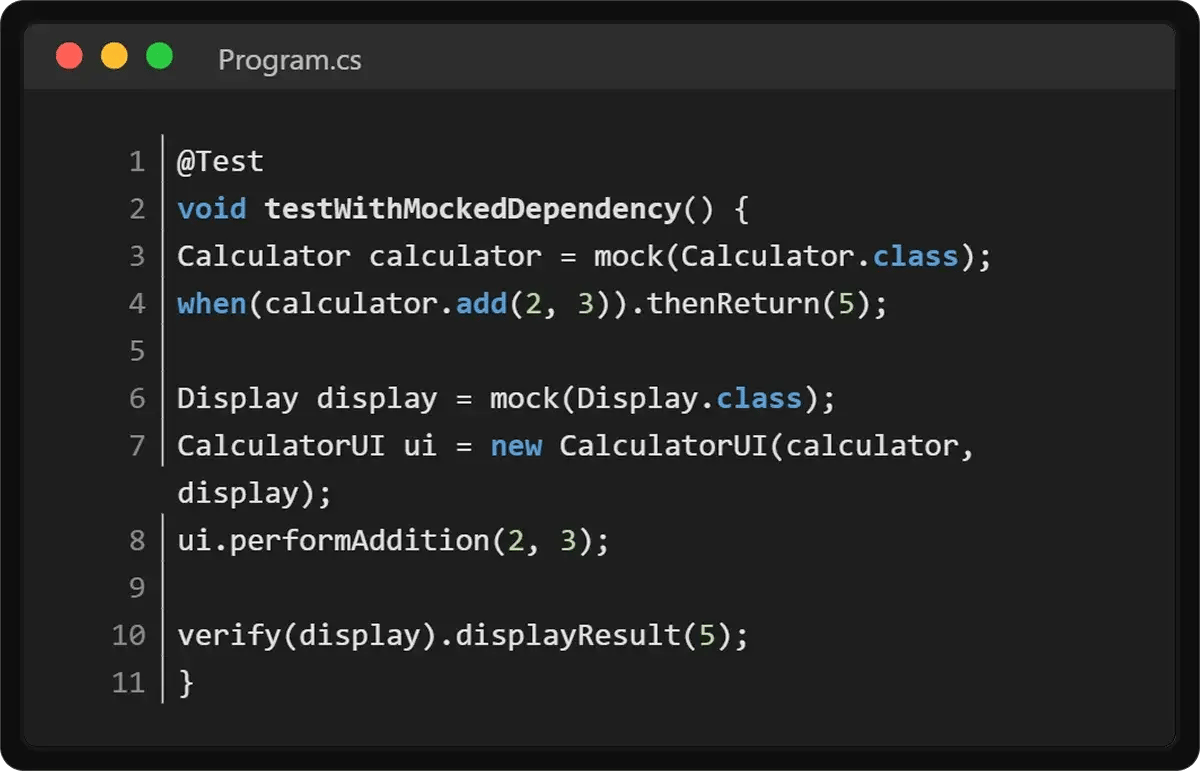Click 'CalculatorUI ui' declaration on line 7

(307, 446)
